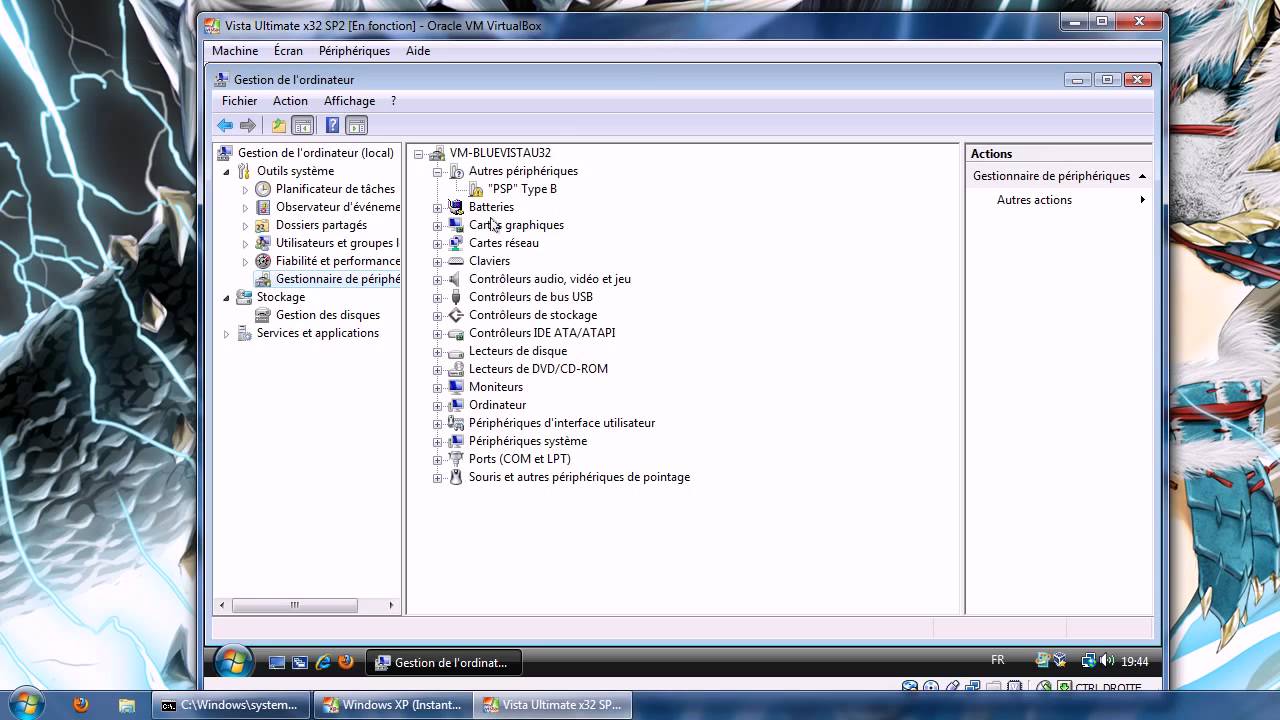Screen dimensions: 1280x720
Task: Click the Planificateur de tâches clock icon
Action: click(x=263, y=189)
